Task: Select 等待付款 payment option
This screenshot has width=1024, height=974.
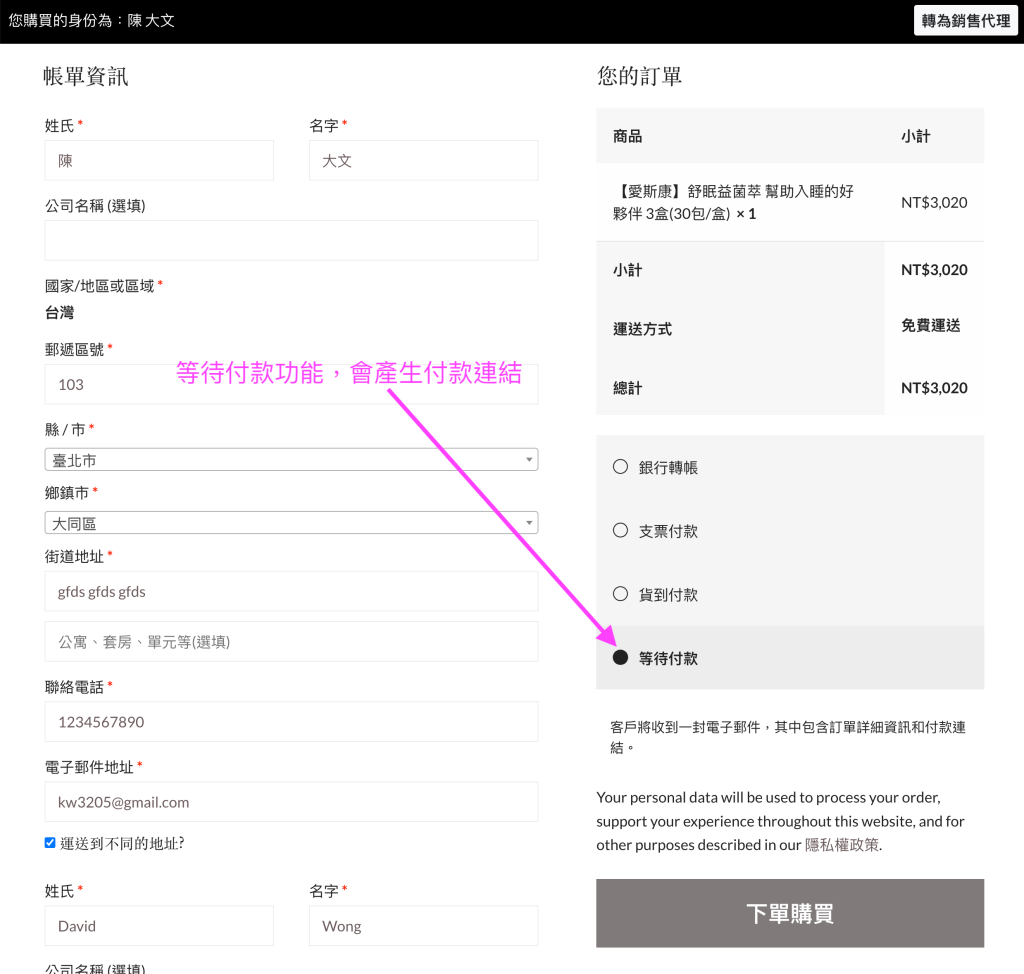Action: pos(620,658)
